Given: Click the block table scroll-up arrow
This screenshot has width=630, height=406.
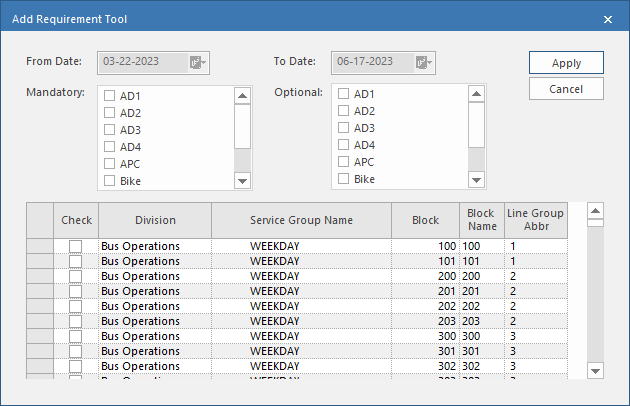Looking at the screenshot, I should (x=595, y=211).
